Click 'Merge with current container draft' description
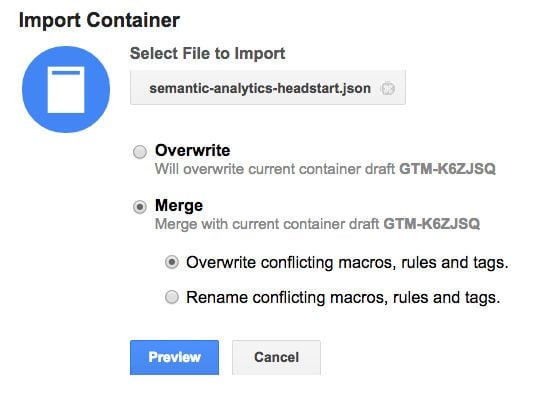Image resolution: width=548 pixels, height=395 pixels. point(267,224)
